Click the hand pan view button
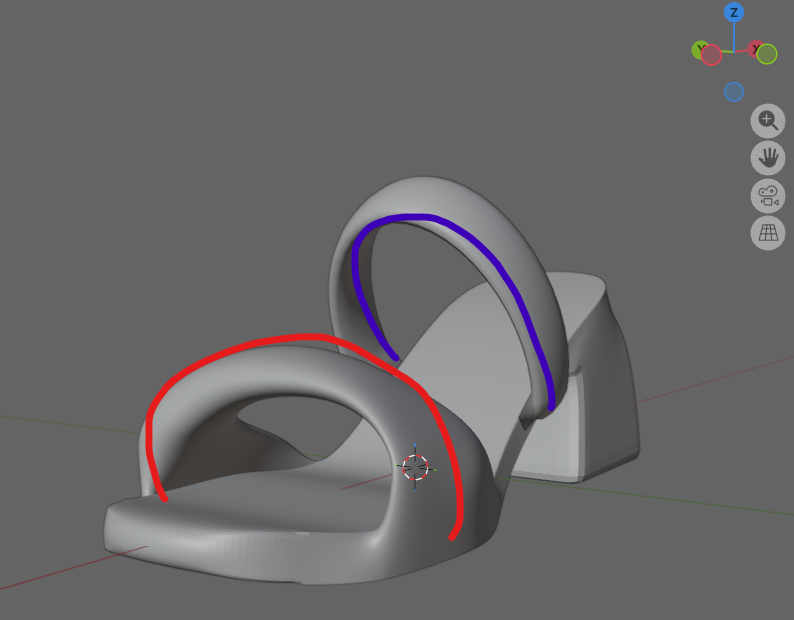Screen dimensions: 794x620 point(767,158)
